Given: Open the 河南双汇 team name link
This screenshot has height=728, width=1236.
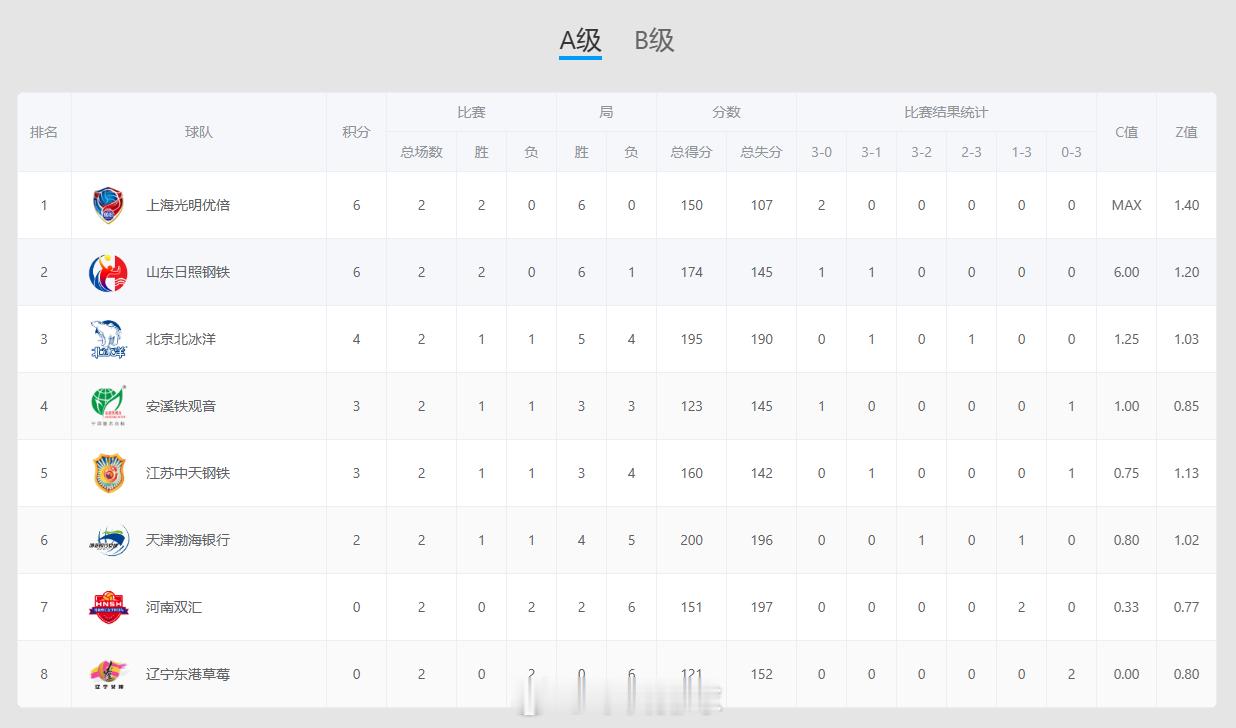Looking at the screenshot, I should [x=174, y=607].
